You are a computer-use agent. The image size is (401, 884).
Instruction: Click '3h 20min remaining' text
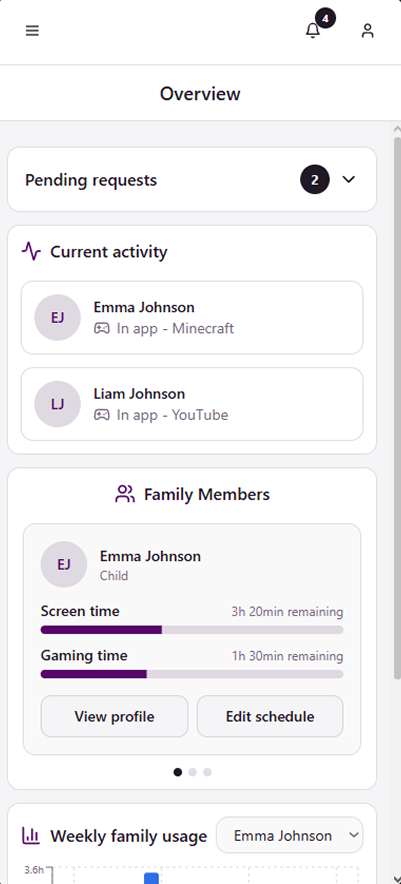tap(287, 612)
